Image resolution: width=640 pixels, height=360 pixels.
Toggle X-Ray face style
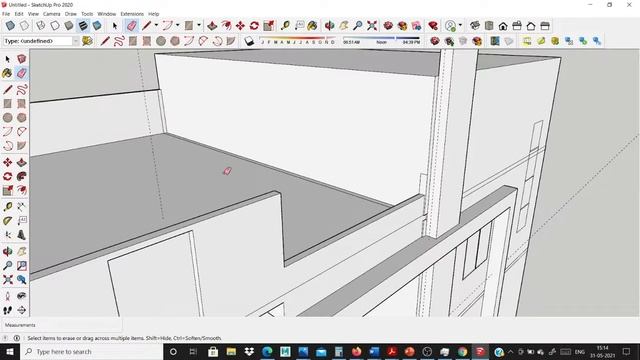coord(10,26)
